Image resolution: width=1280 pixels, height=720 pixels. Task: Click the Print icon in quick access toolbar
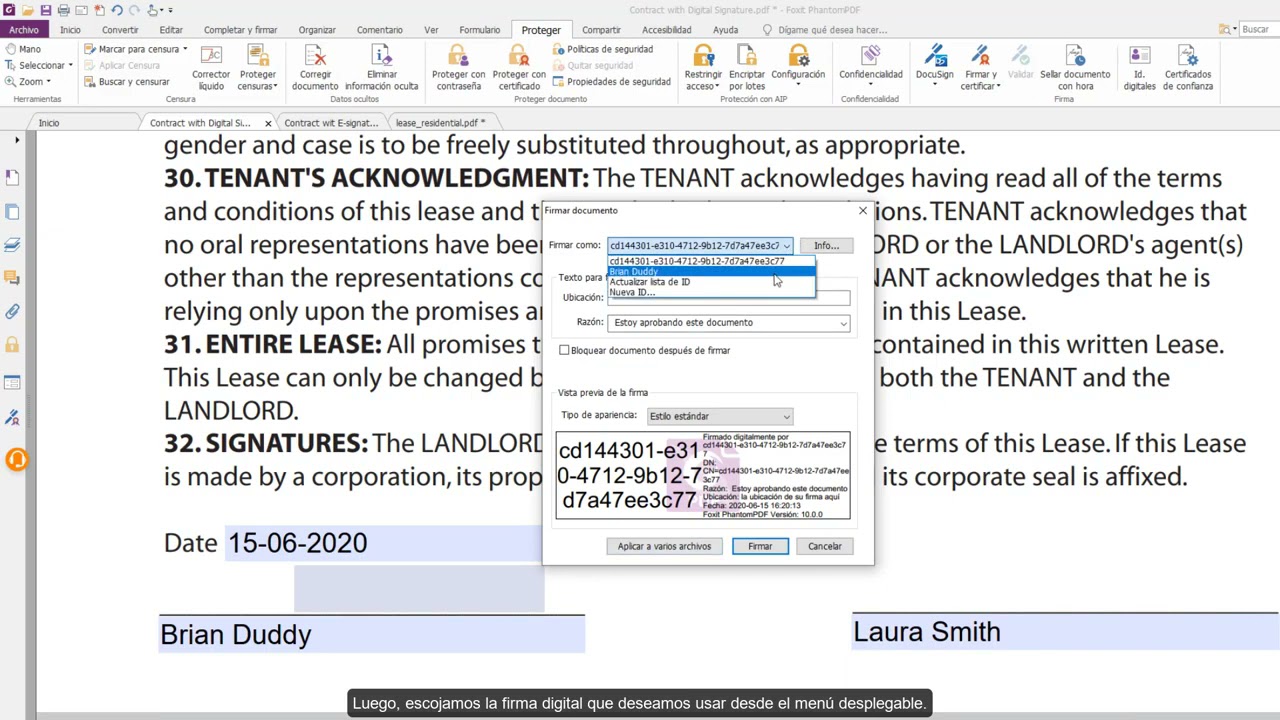[64, 10]
